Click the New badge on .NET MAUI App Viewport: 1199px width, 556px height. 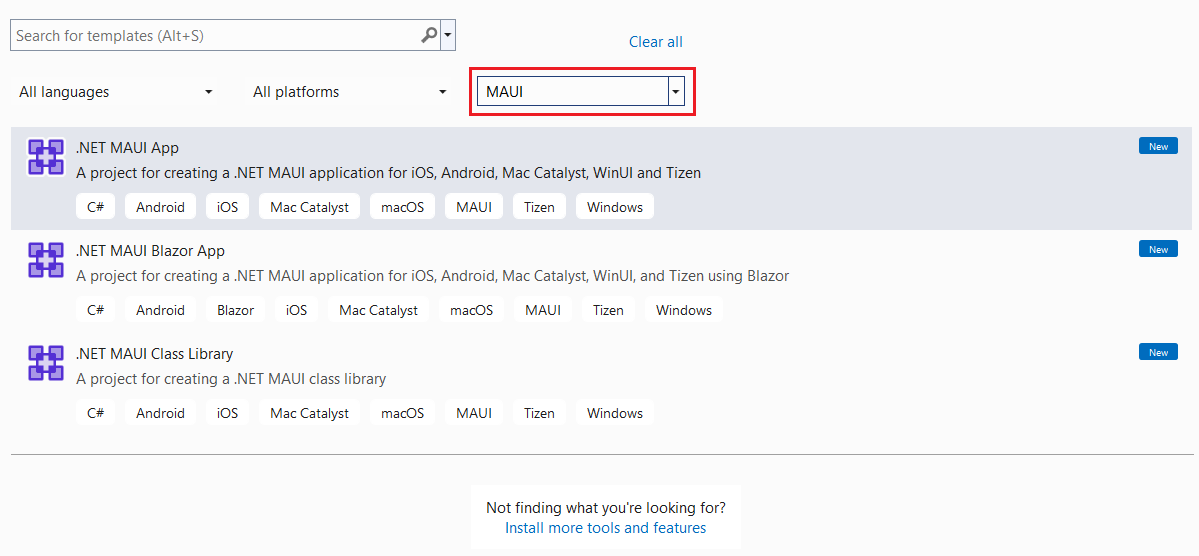click(x=1158, y=146)
